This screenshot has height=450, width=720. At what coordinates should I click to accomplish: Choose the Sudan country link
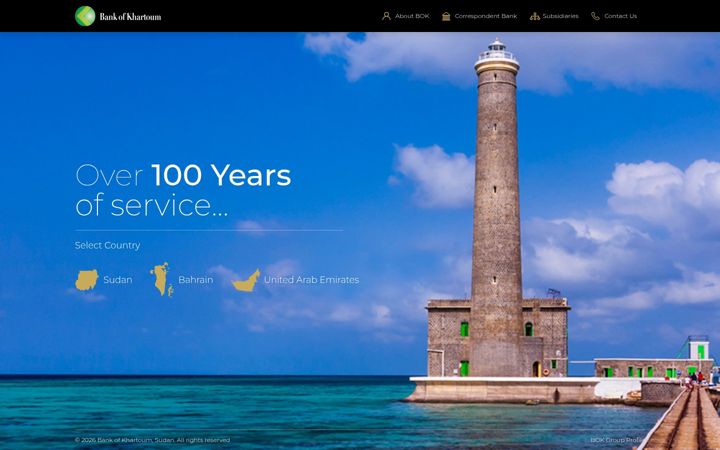pyautogui.click(x=118, y=280)
